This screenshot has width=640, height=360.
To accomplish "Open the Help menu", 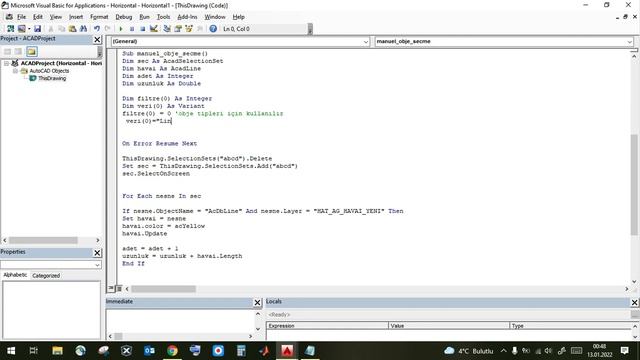I will [239, 17].
